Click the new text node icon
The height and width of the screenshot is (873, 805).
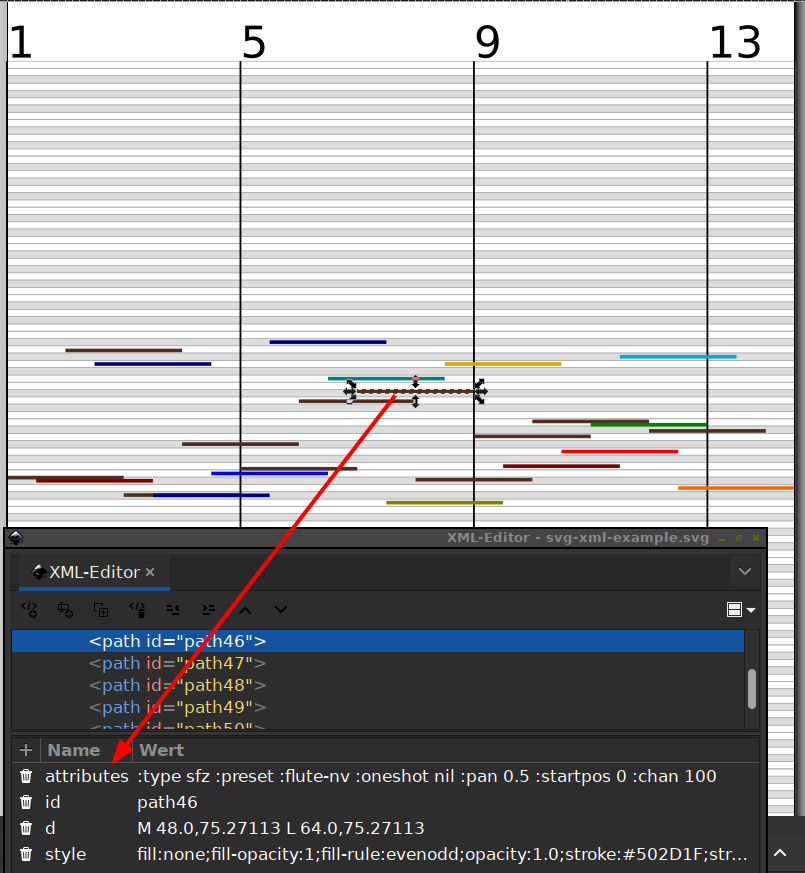(65, 610)
